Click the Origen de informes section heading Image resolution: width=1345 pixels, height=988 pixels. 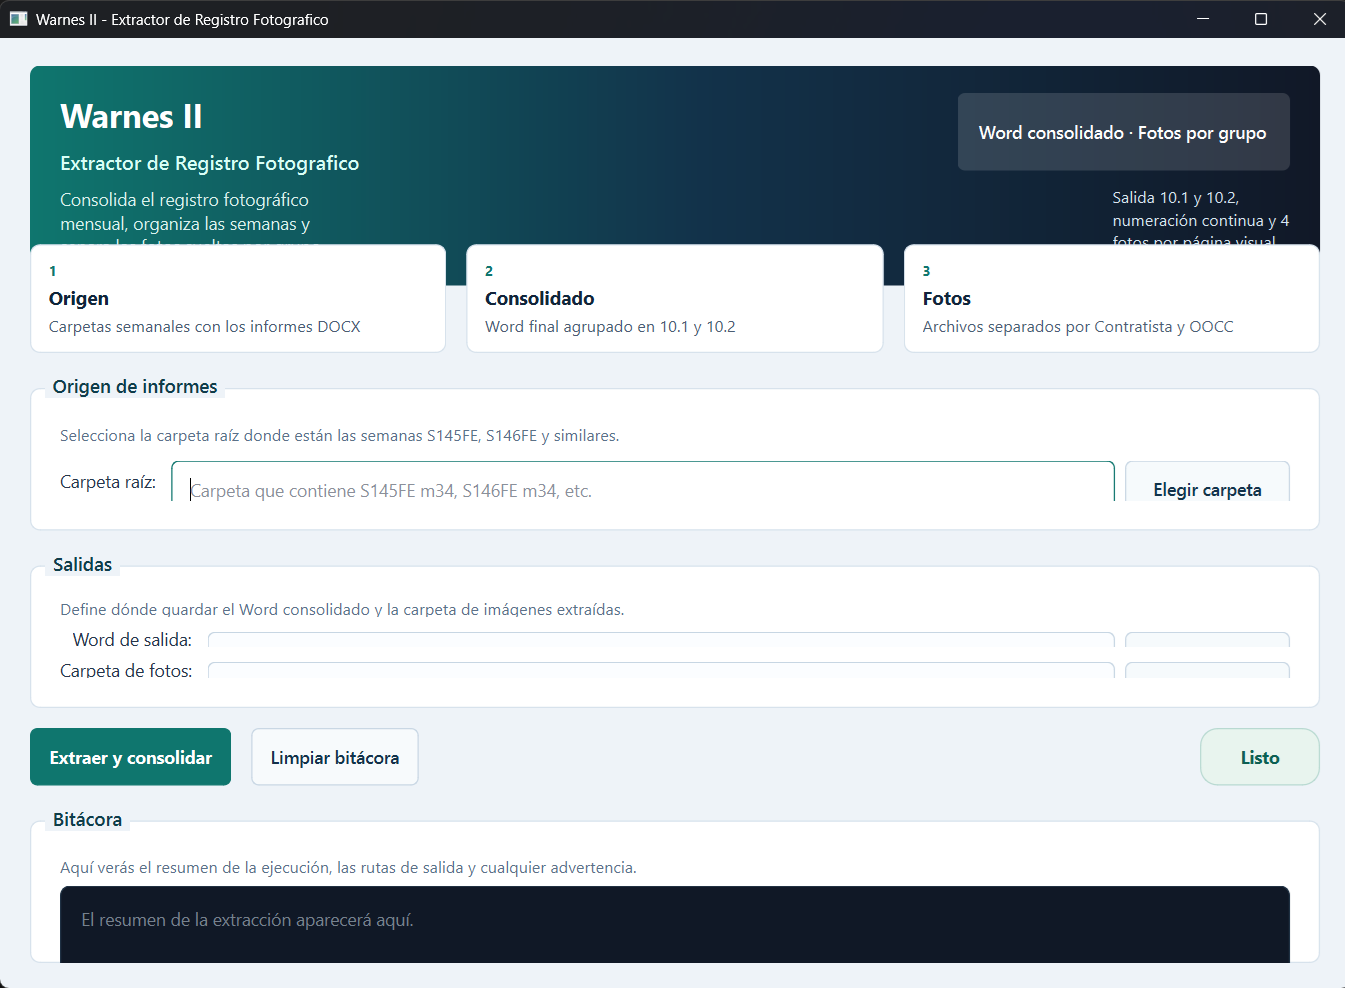pyautogui.click(x=135, y=387)
